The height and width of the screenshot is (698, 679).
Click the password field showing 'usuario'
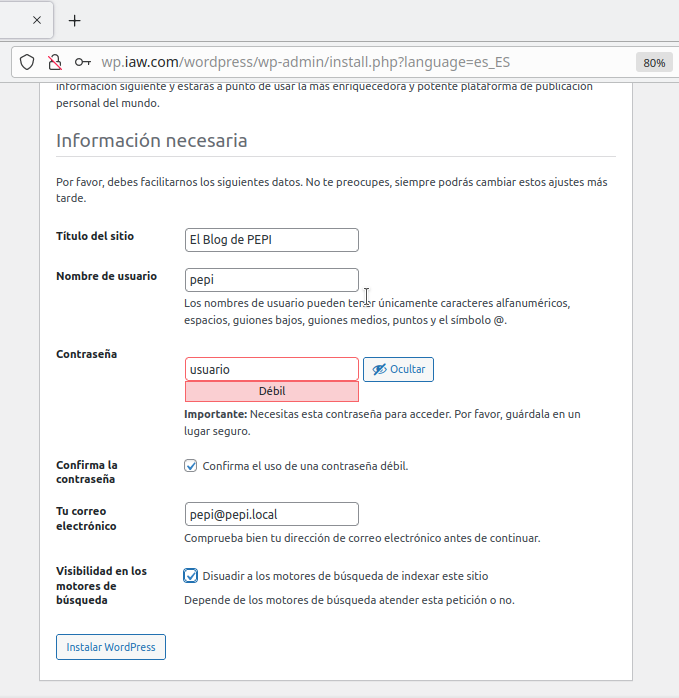tap(271, 369)
